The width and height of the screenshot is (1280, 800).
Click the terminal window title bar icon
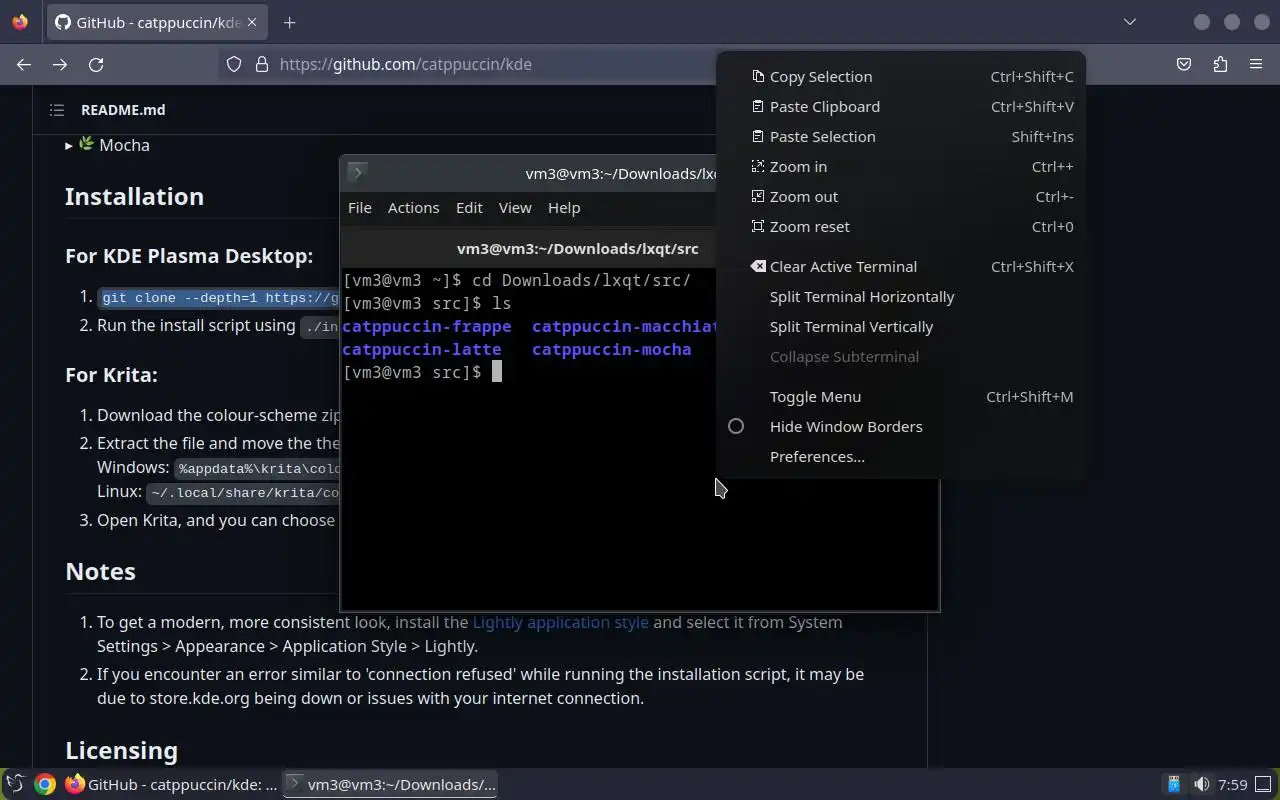[x=357, y=172]
